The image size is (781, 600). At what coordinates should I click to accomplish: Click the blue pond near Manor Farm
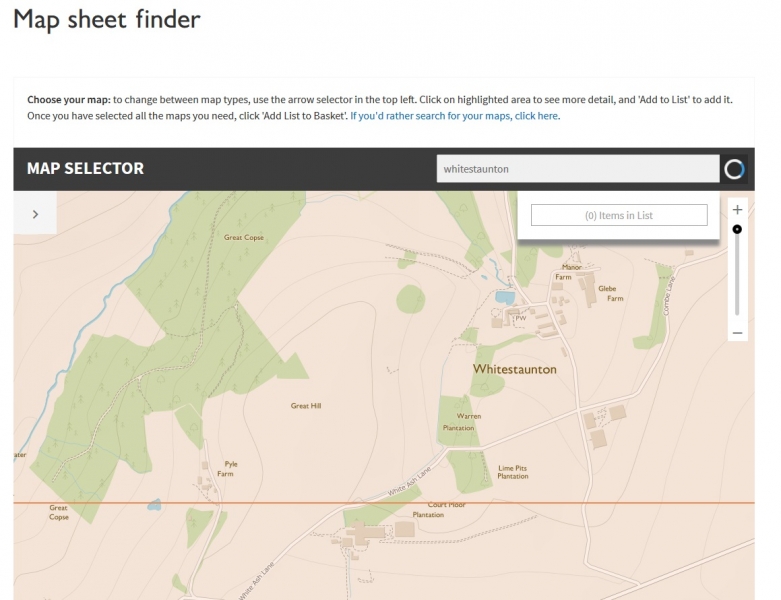(504, 297)
